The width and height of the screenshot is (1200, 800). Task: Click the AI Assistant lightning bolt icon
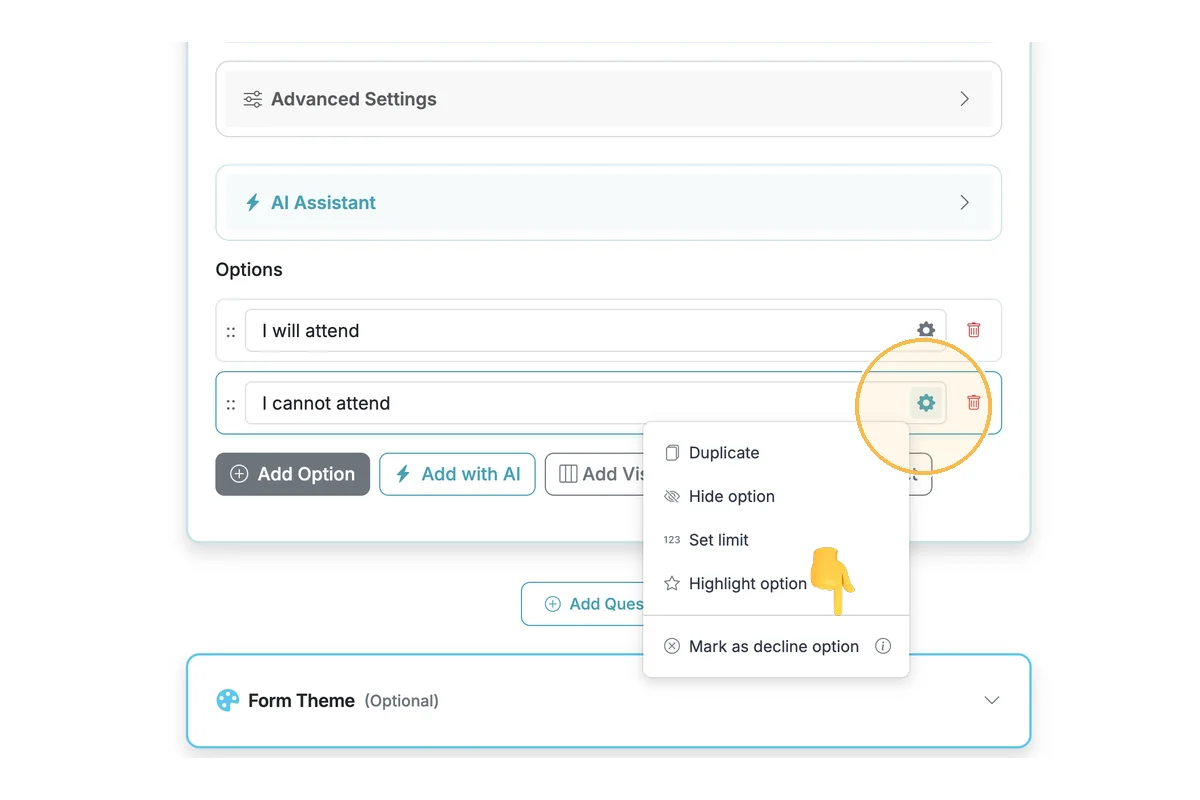[x=253, y=203]
